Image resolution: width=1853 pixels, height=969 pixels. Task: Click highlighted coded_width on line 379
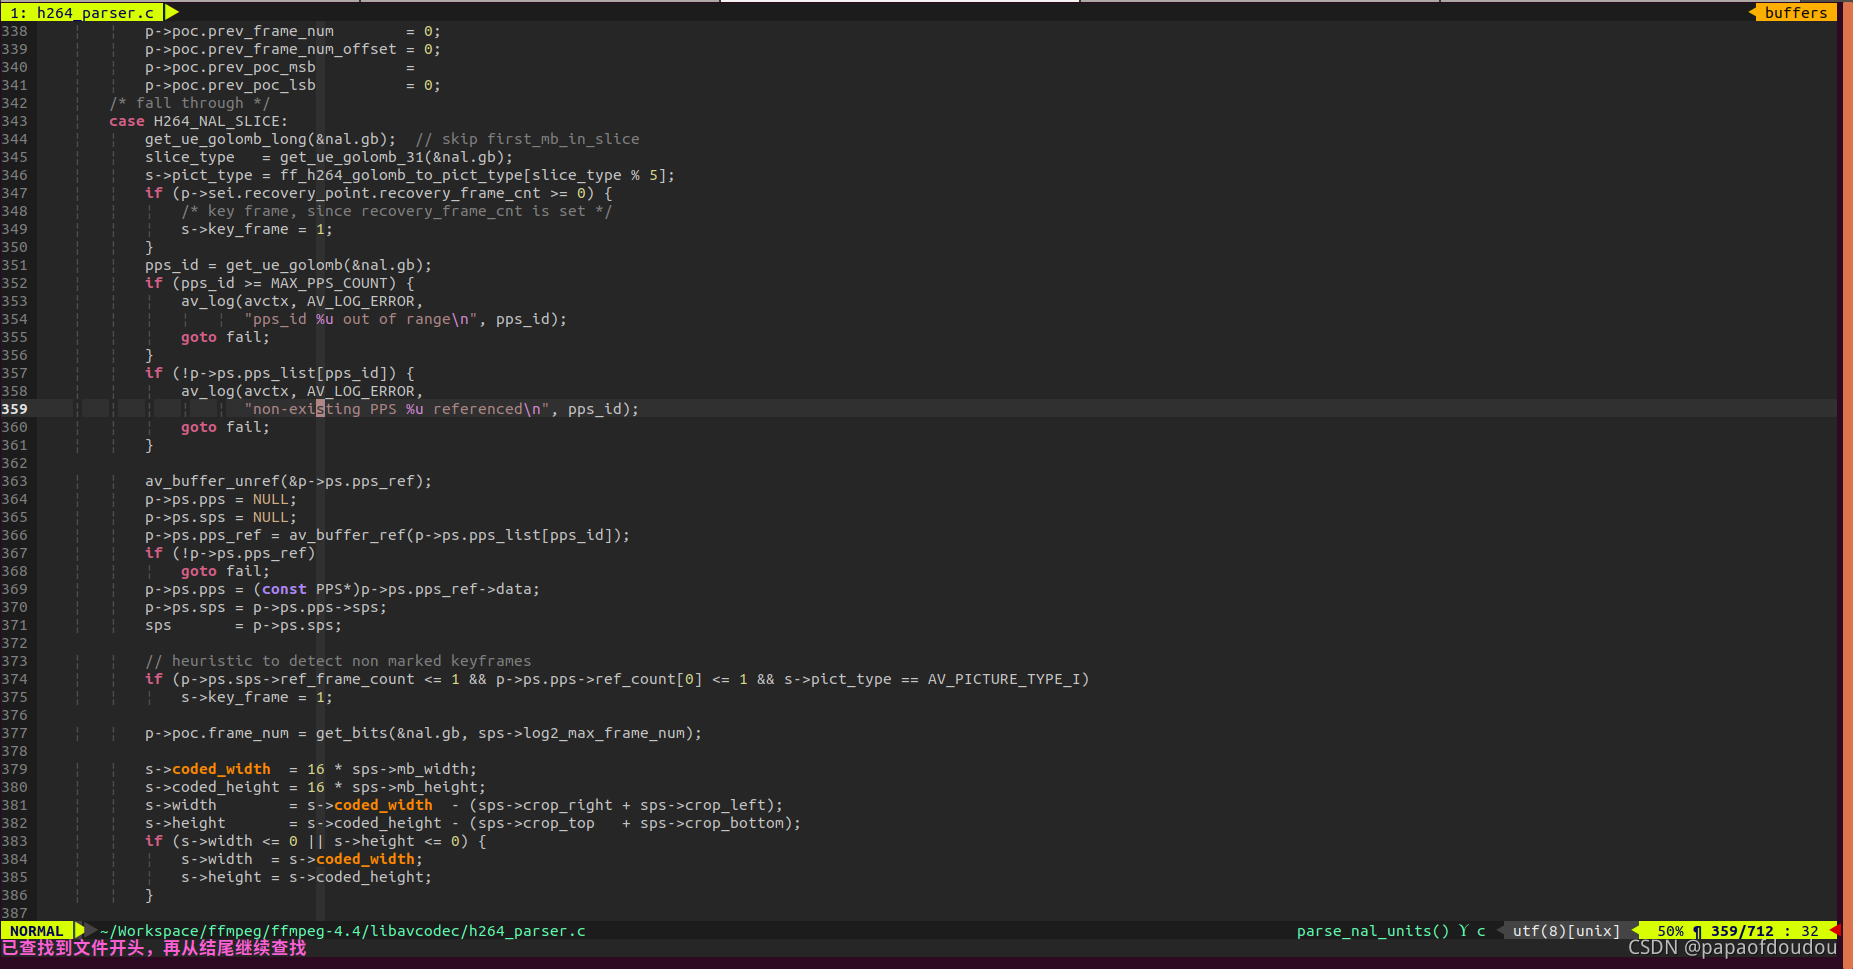(221, 769)
